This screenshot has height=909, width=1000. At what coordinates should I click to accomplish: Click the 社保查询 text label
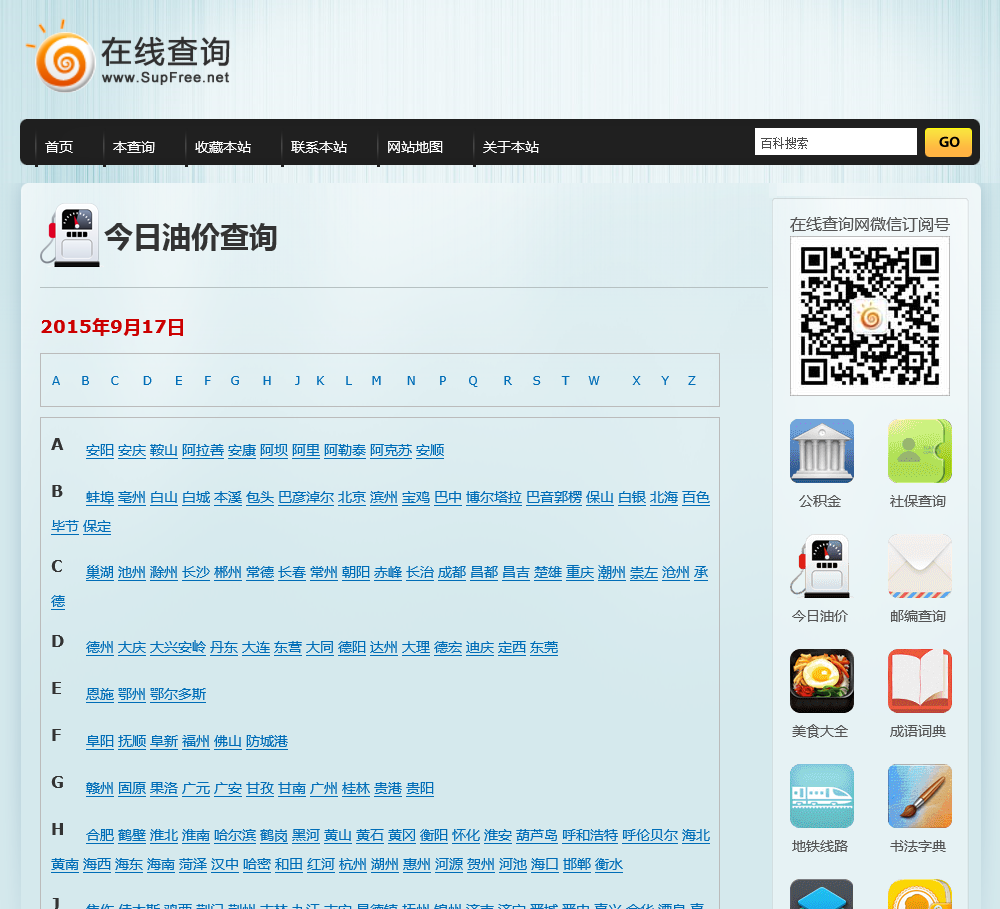[918, 501]
